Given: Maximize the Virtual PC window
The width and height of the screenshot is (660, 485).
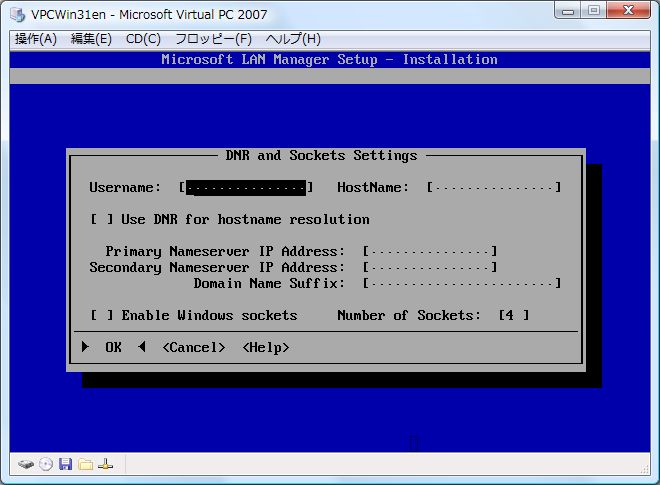Looking at the screenshot, I should point(594,10).
